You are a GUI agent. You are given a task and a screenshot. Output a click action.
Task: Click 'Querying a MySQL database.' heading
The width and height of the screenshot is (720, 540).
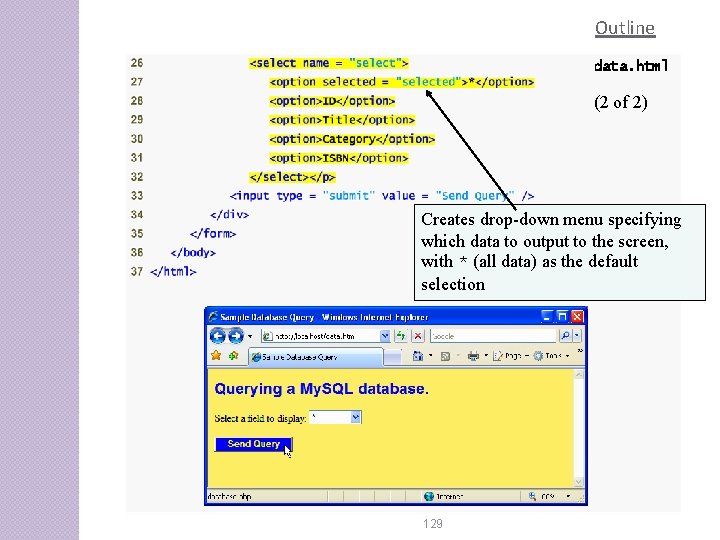[x=321, y=389]
